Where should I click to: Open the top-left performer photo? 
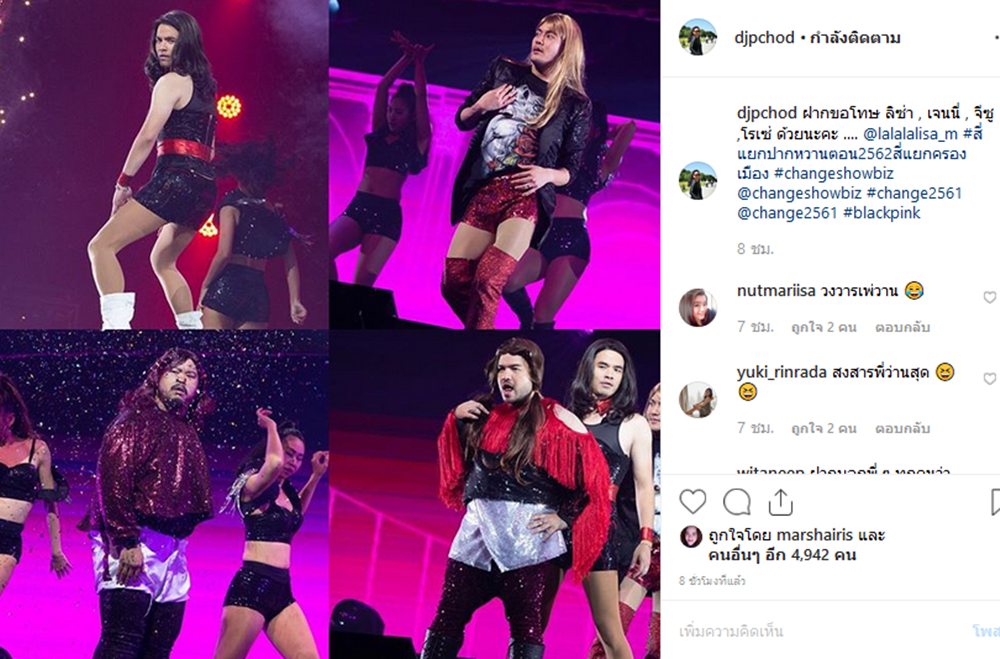164,164
